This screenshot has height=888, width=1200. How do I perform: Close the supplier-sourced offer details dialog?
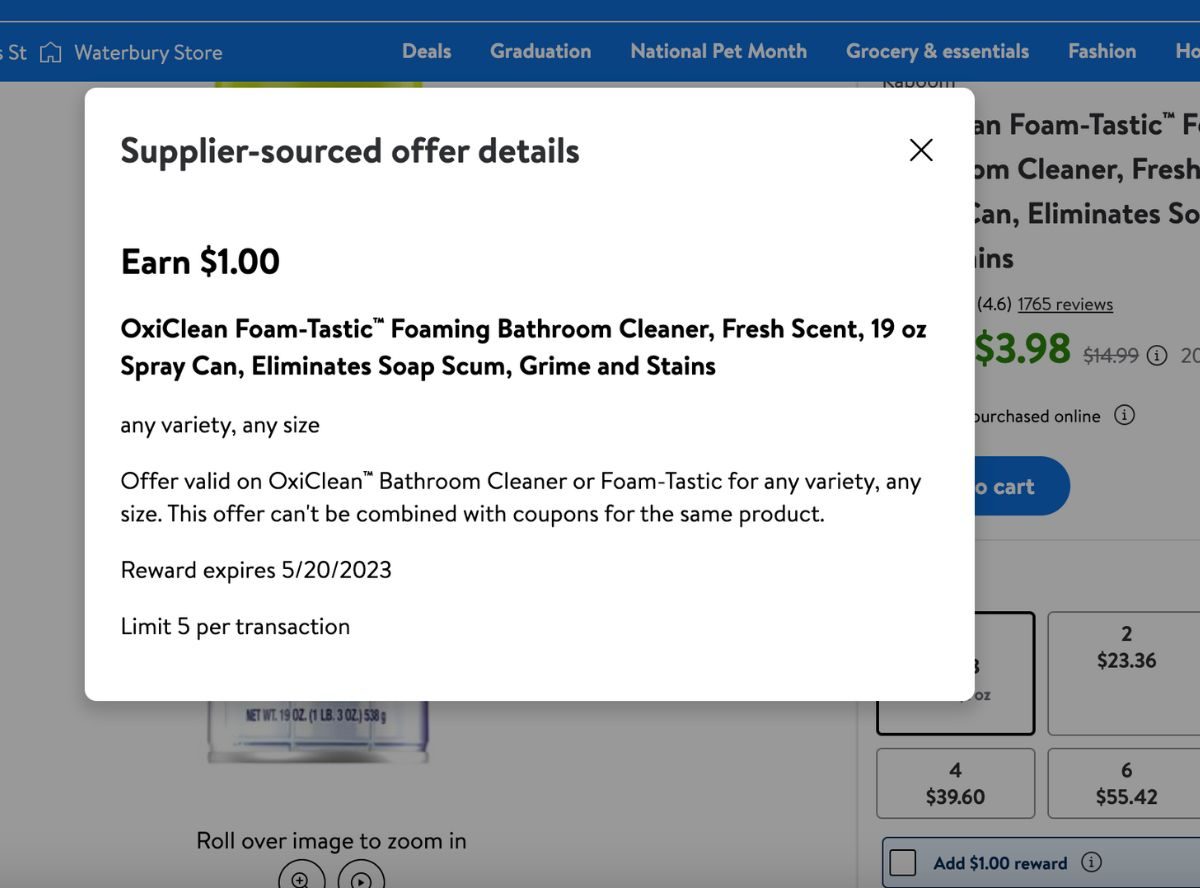(x=921, y=150)
